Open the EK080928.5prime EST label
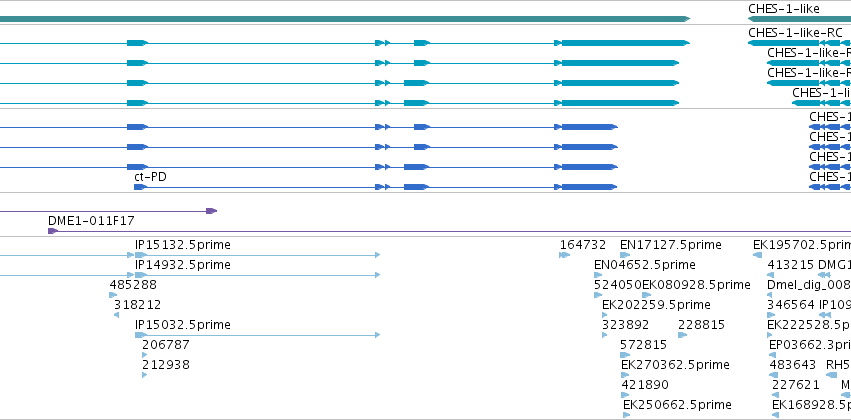The height and width of the screenshot is (420, 851). click(x=696, y=284)
